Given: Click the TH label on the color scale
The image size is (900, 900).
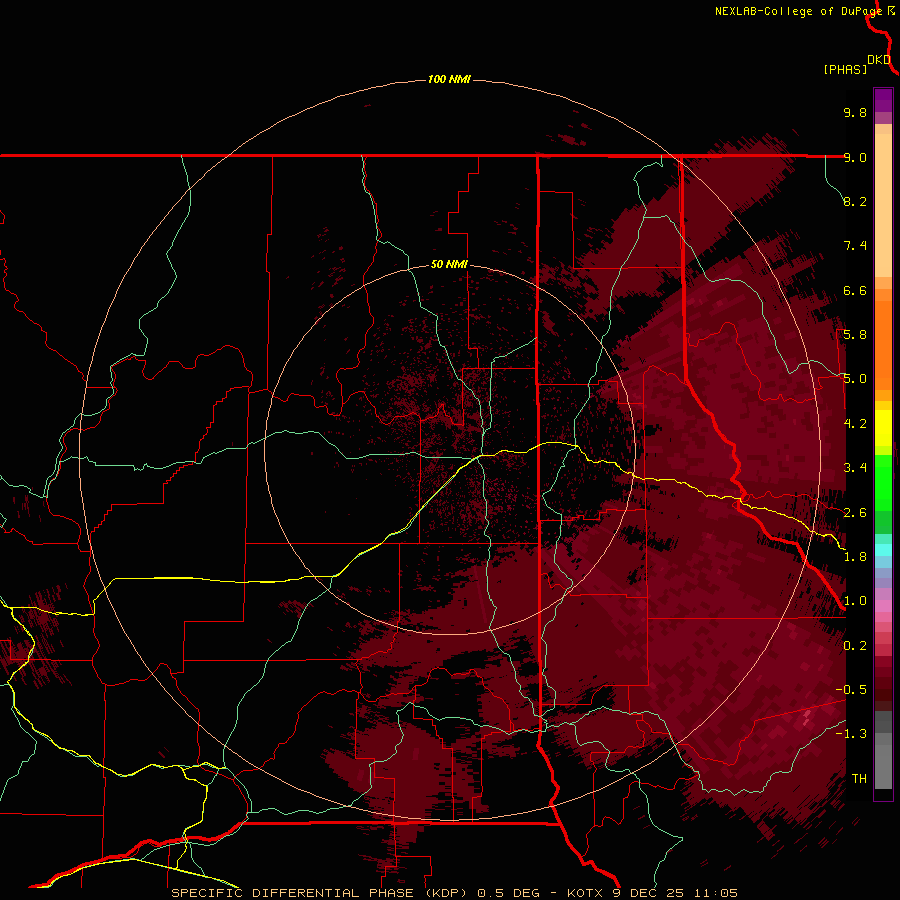Looking at the screenshot, I should pyautogui.click(x=859, y=779).
